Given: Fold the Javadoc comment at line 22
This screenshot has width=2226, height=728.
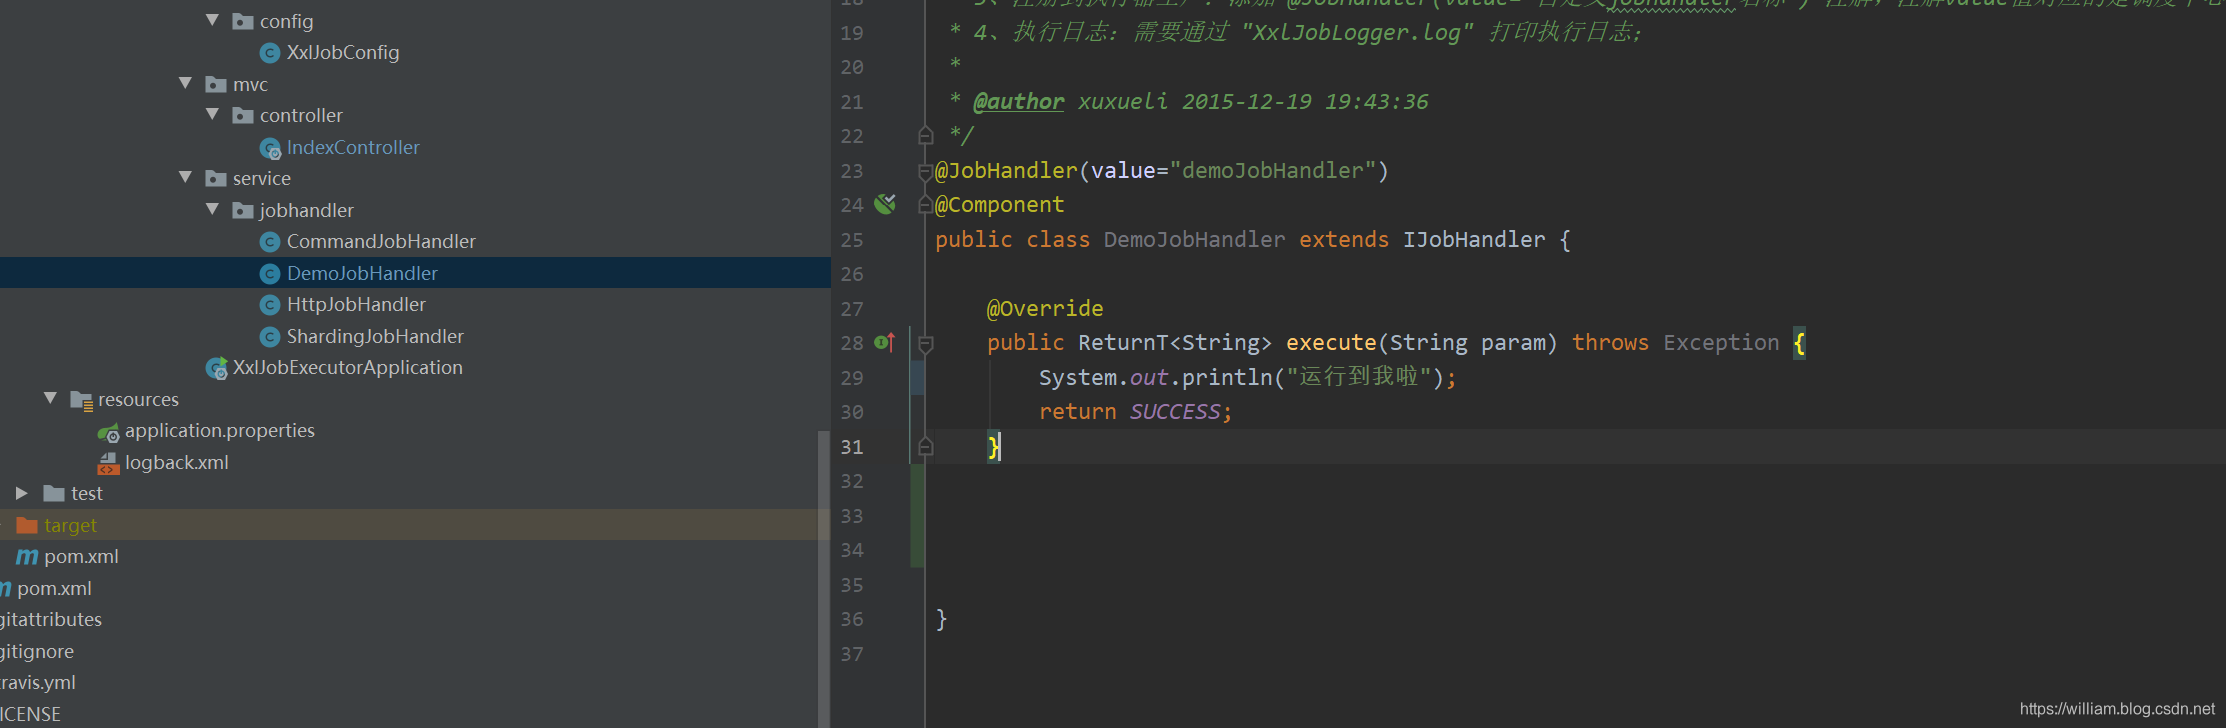Looking at the screenshot, I should (x=925, y=135).
